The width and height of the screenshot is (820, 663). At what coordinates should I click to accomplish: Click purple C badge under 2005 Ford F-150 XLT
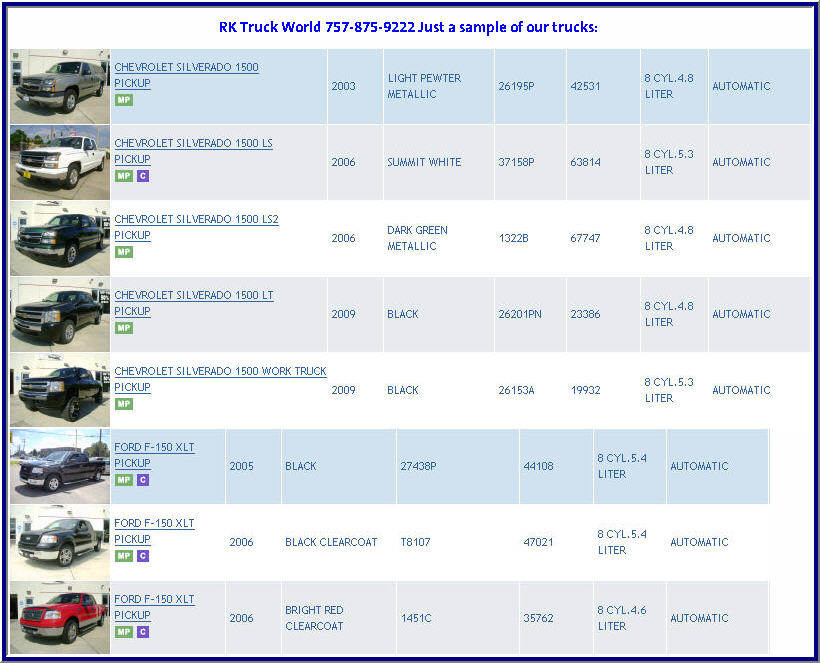click(143, 479)
